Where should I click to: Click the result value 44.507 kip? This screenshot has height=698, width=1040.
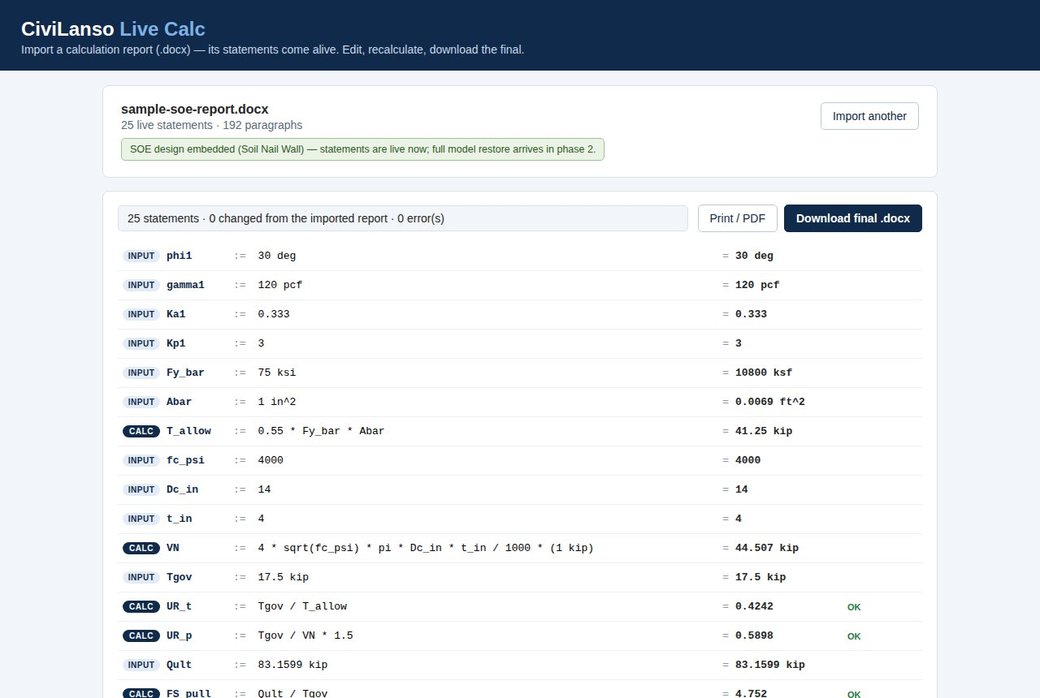[767, 547]
